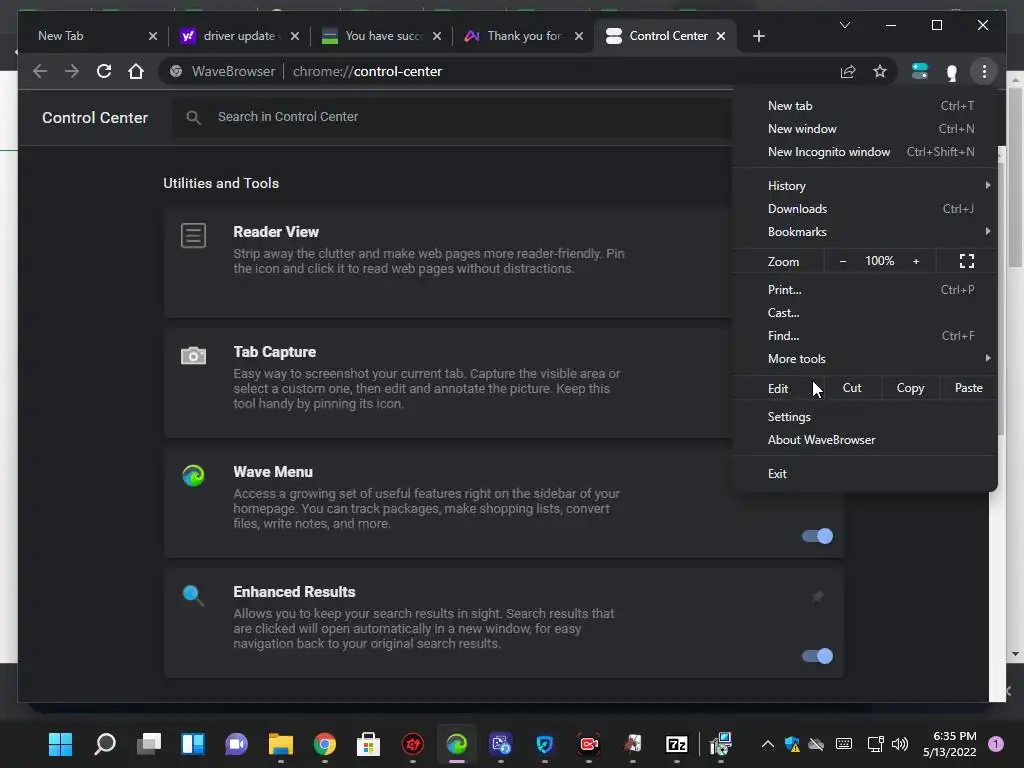This screenshot has height=768, width=1024.
Task: Click the tab search down-chevron
Action: coord(844,25)
